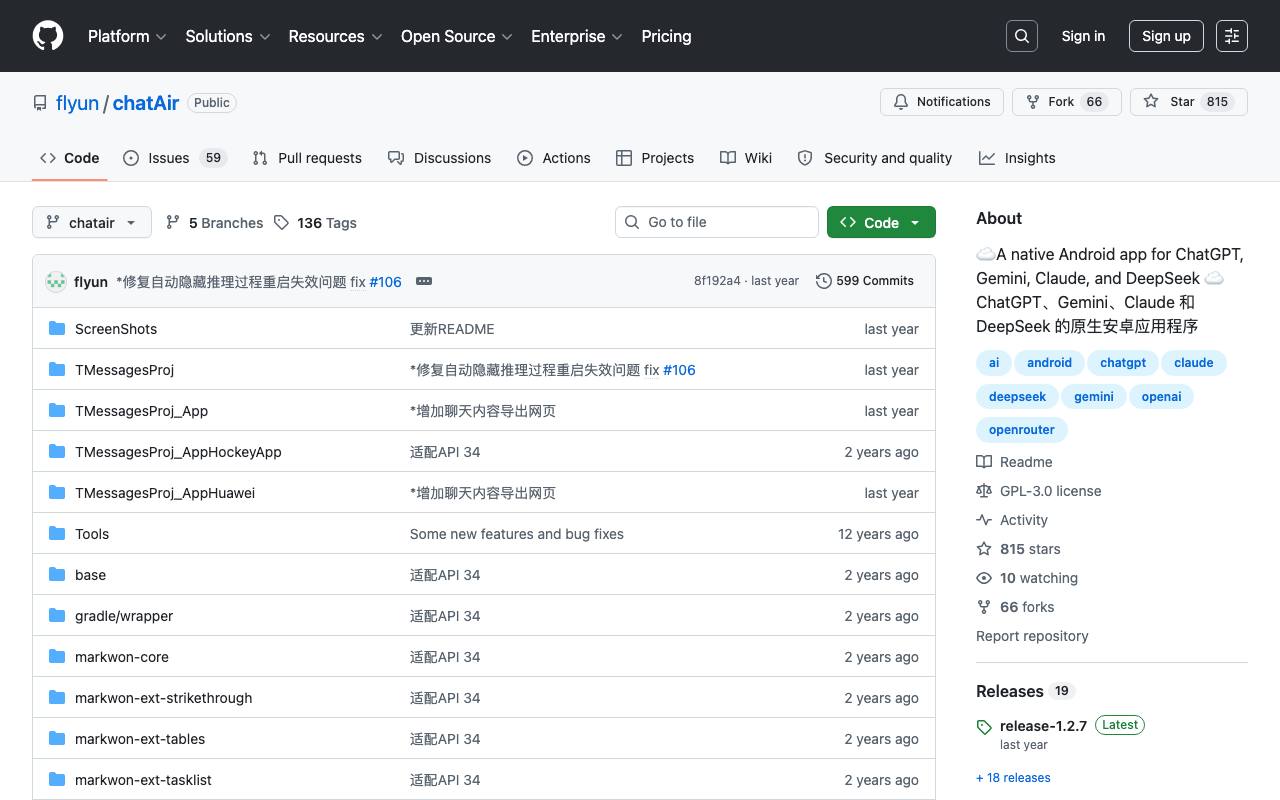Expand the Platform menu

(127, 36)
